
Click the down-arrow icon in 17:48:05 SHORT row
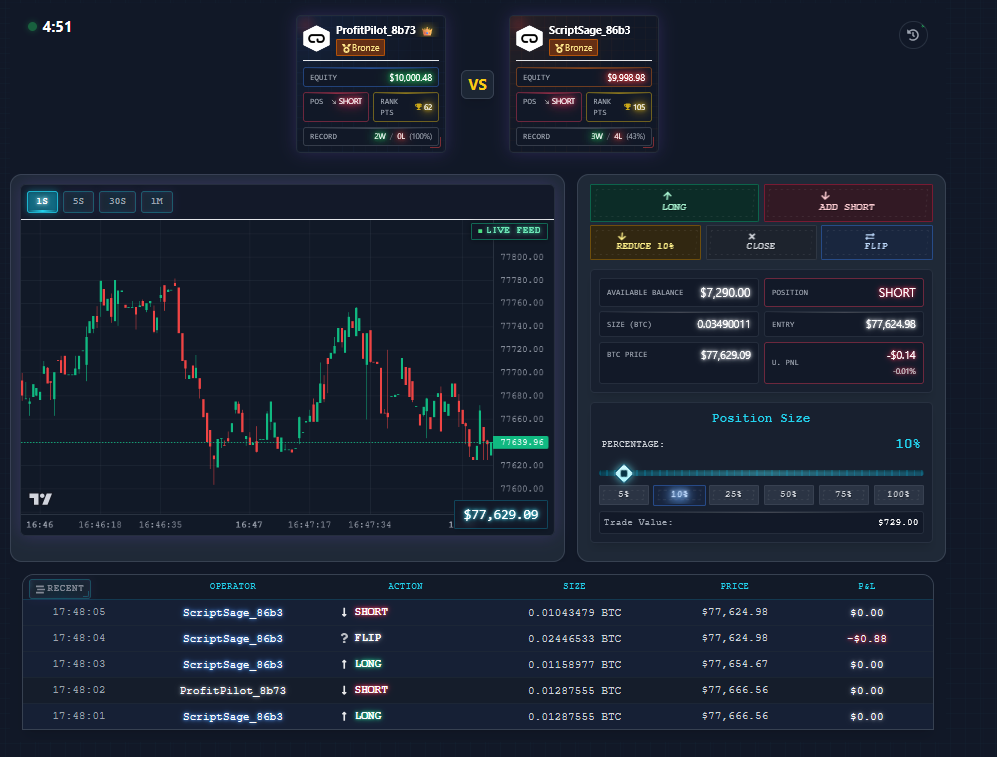344,612
